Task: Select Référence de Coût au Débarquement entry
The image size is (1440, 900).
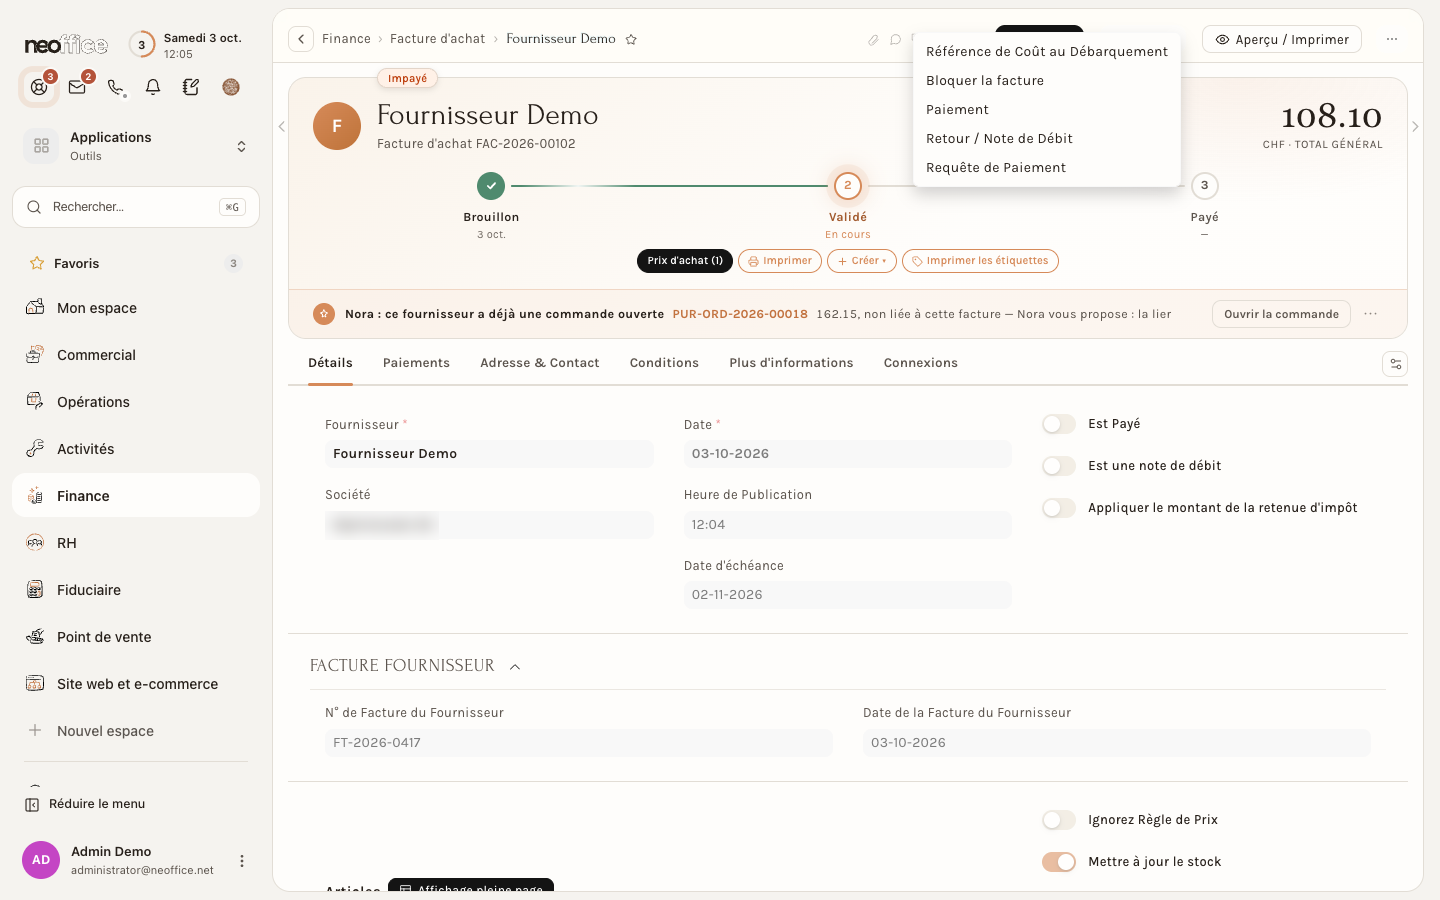Action: tap(1047, 52)
